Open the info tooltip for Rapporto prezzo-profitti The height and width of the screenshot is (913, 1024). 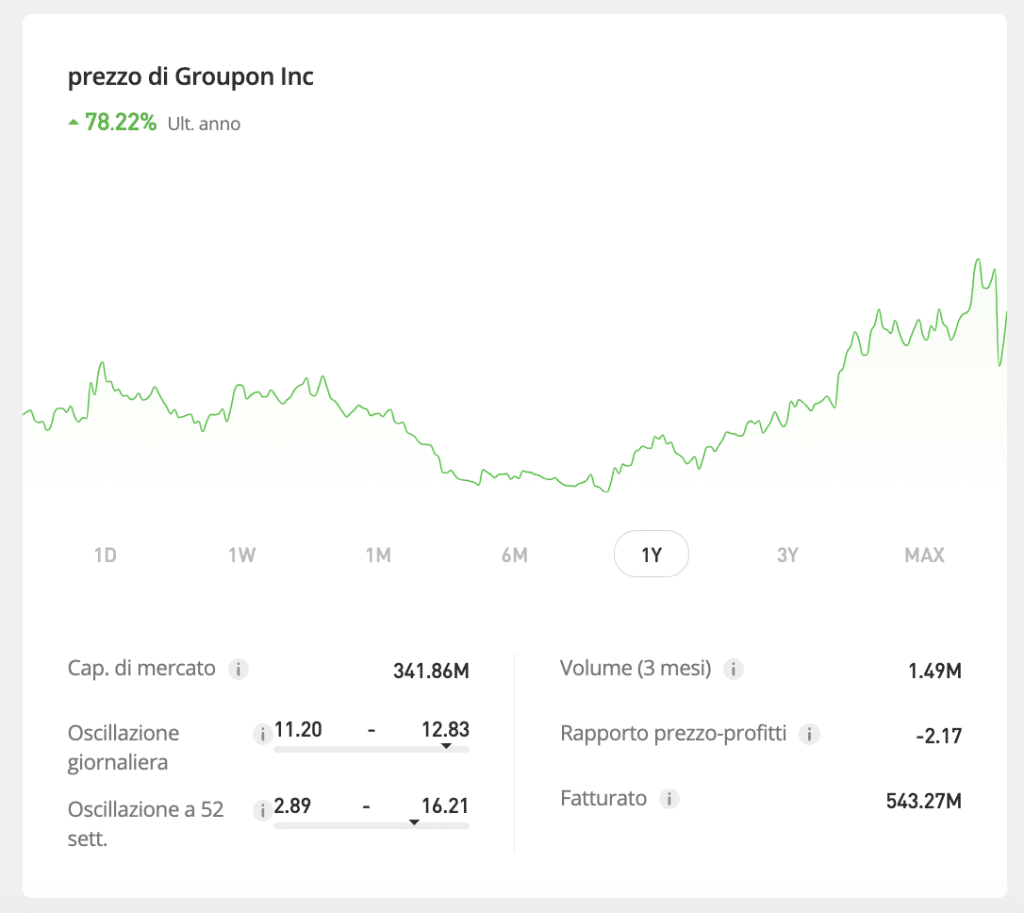point(810,733)
